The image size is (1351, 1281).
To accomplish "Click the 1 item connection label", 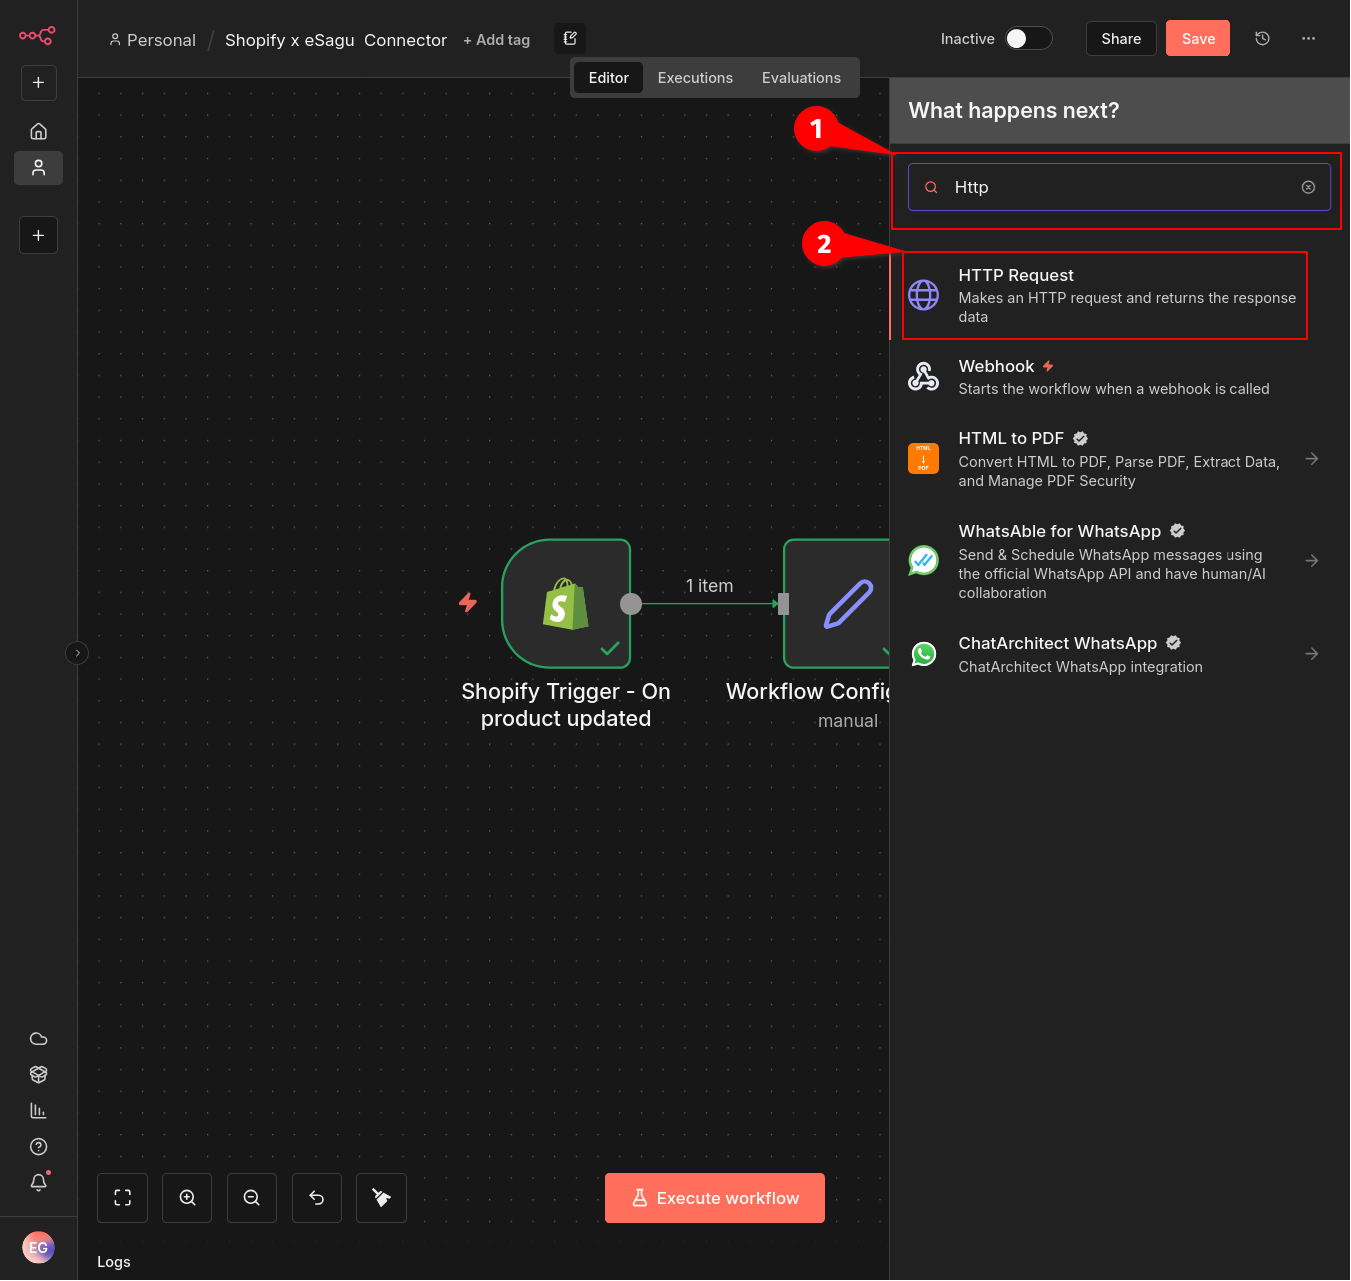I will click(709, 586).
